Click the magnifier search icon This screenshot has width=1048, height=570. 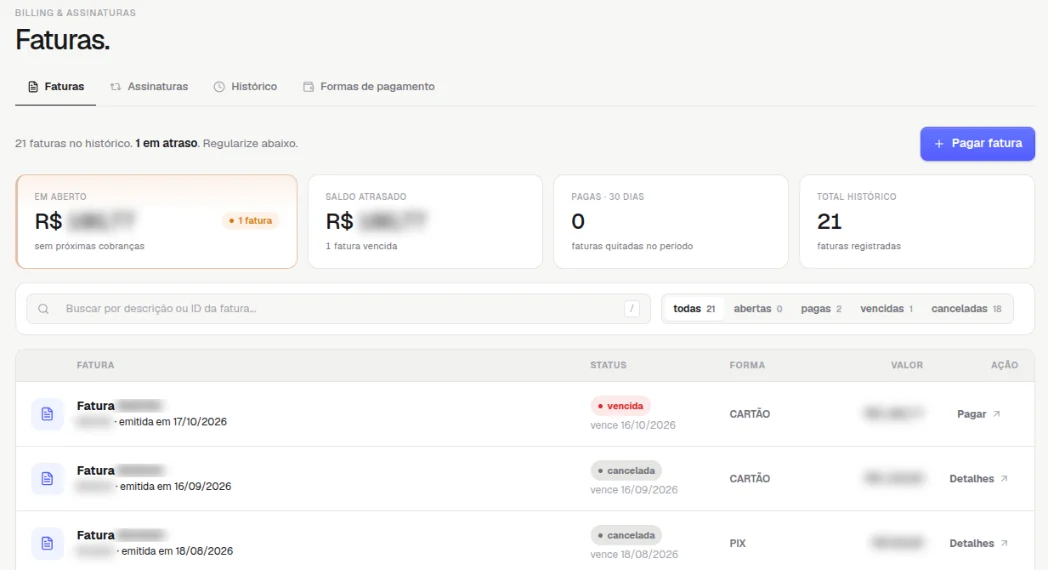(43, 309)
